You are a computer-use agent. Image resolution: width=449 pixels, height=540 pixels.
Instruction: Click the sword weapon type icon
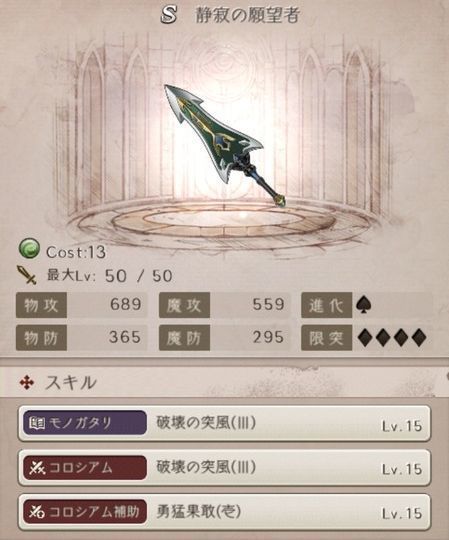click(x=27, y=275)
